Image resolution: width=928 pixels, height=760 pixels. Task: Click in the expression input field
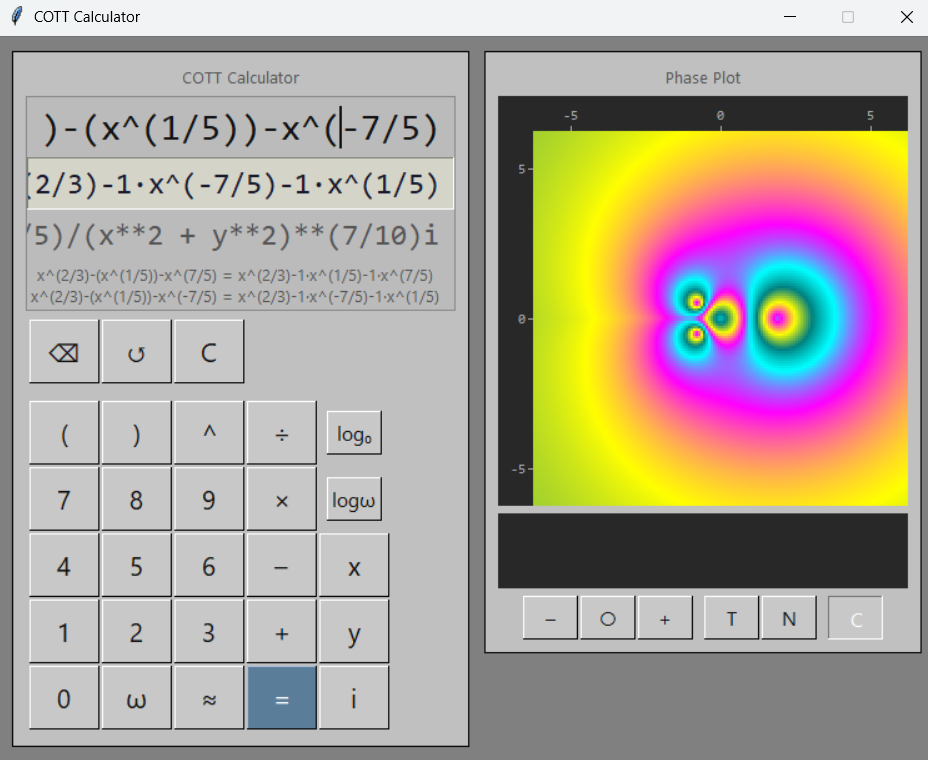(240, 128)
